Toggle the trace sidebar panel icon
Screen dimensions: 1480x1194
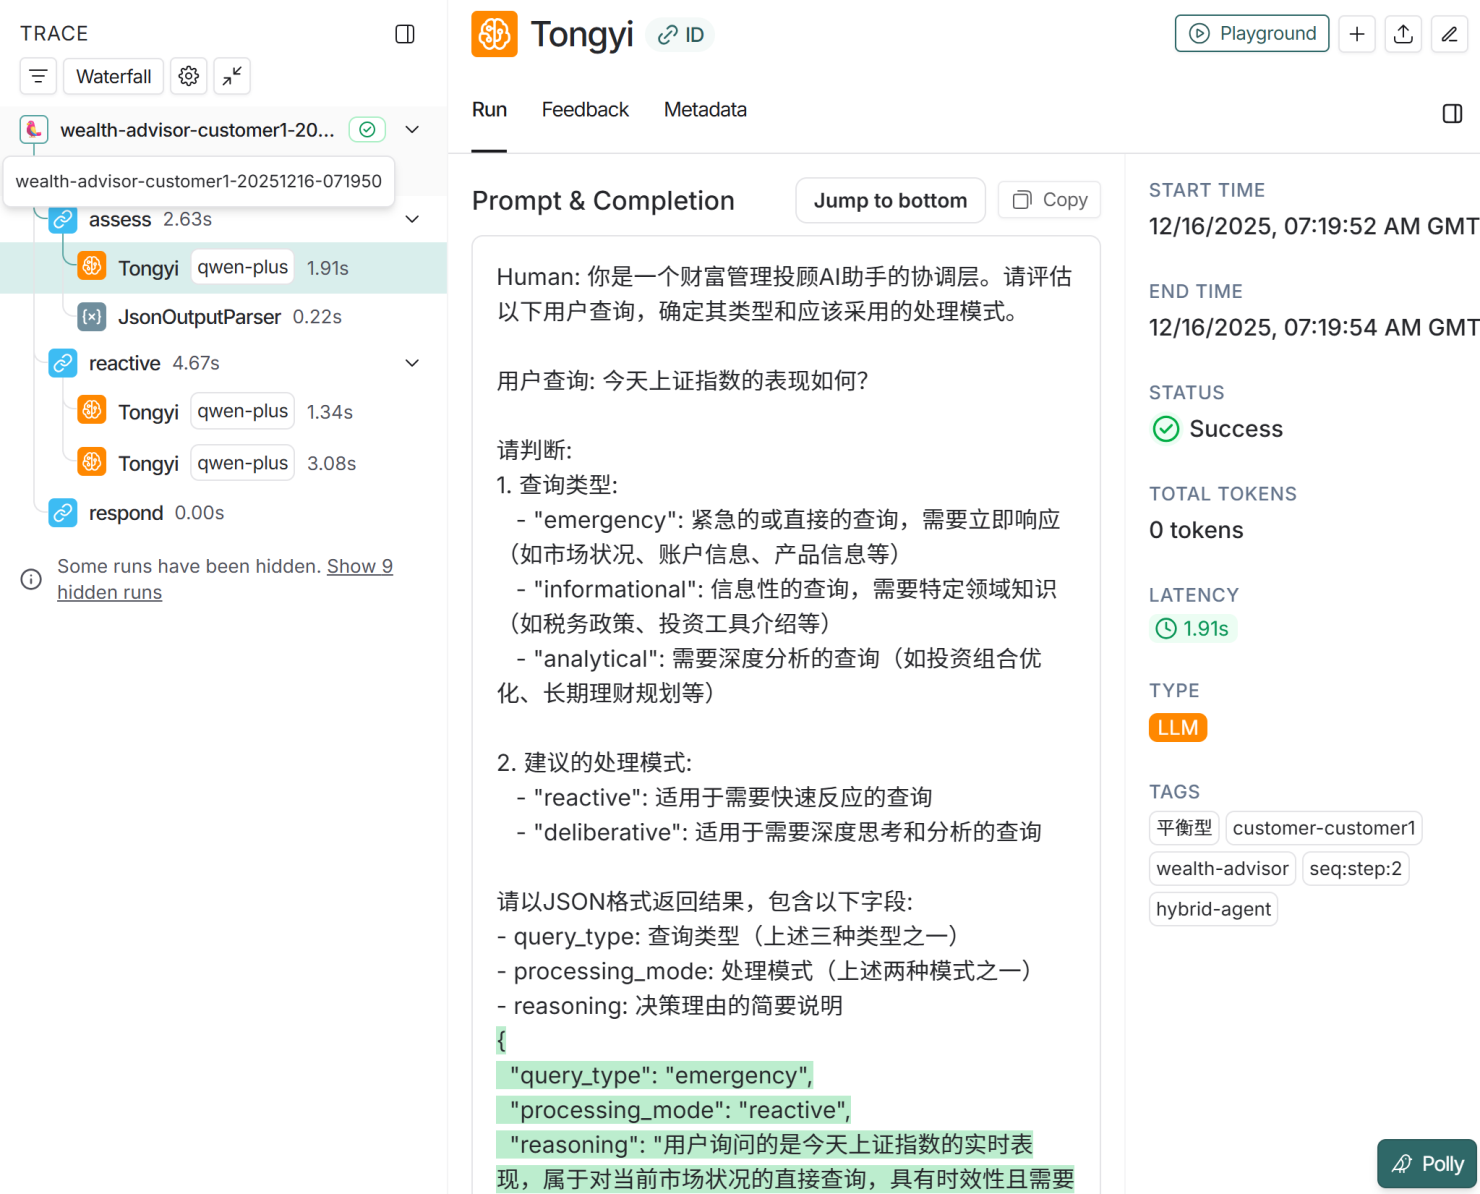pyautogui.click(x=405, y=34)
